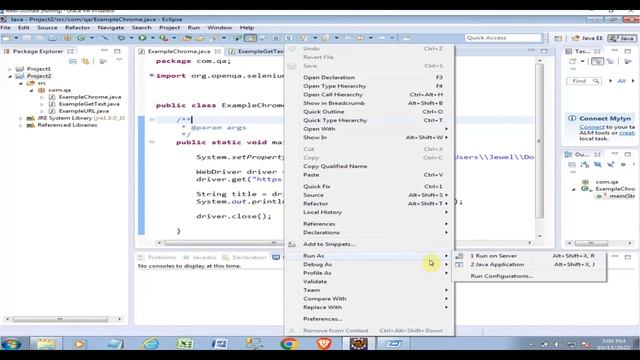Click the Print icon in the toolbar
The height and width of the screenshot is (360, 640).
53,38
